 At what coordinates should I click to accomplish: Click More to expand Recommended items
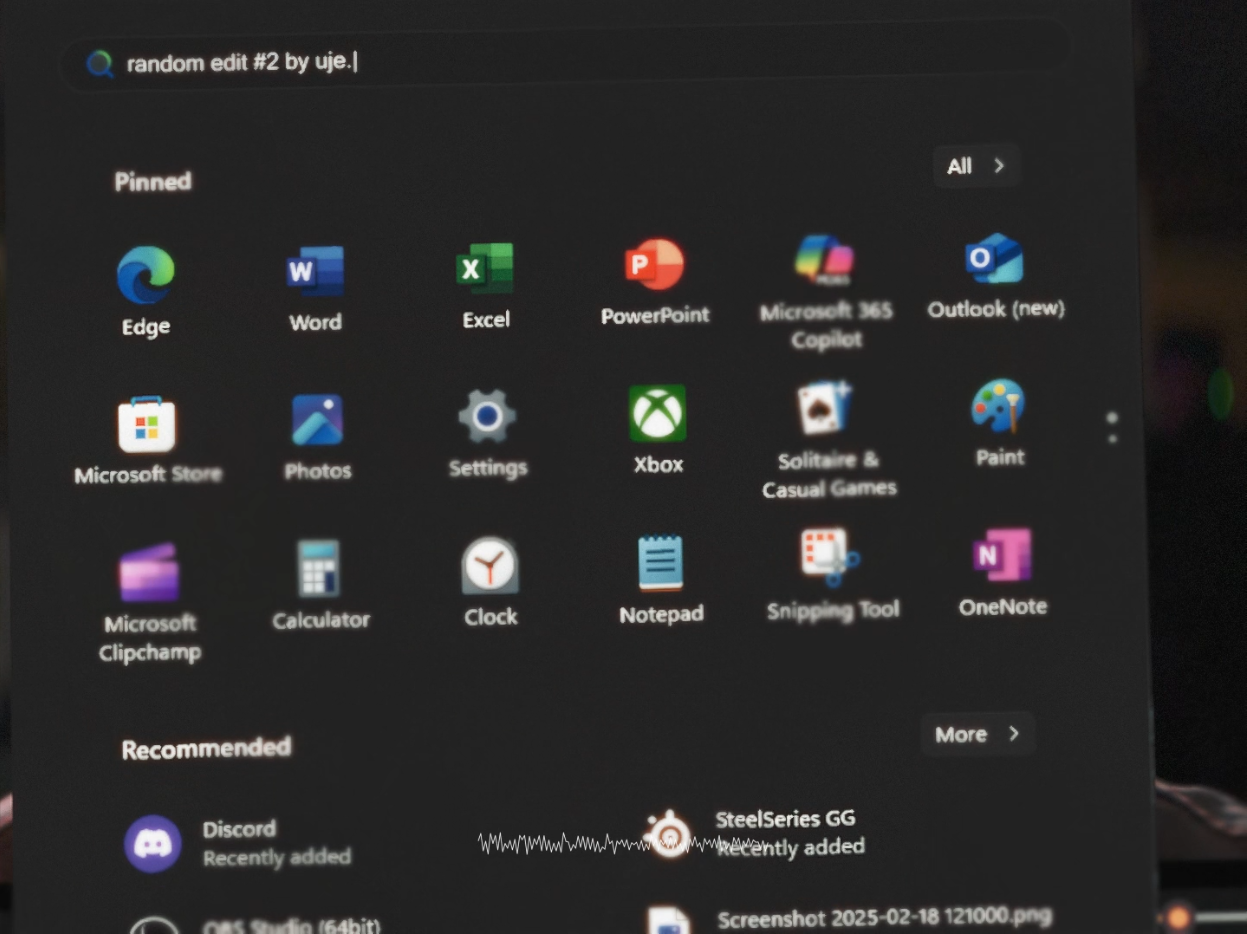click(977, 734)
